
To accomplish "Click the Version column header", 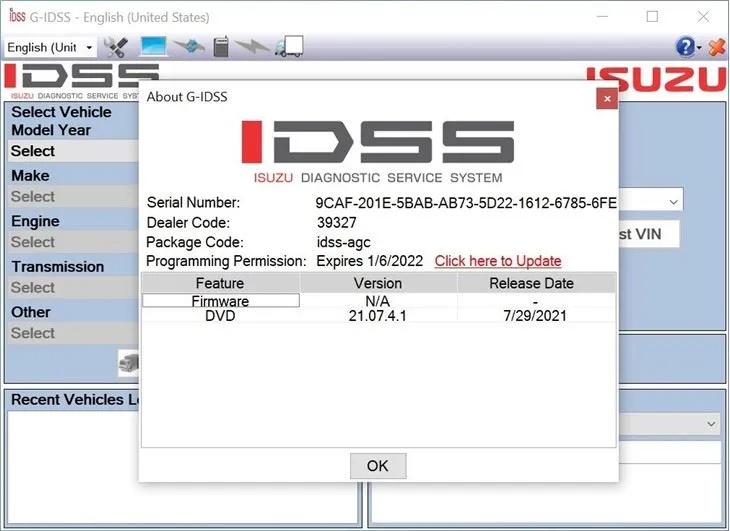I will point(378,283).
